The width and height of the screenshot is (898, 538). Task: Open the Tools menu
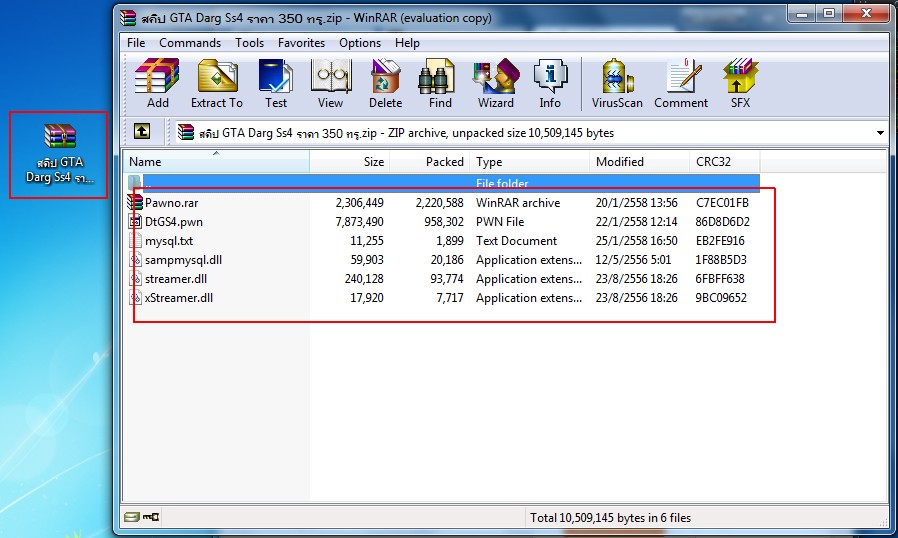(249, 43)
